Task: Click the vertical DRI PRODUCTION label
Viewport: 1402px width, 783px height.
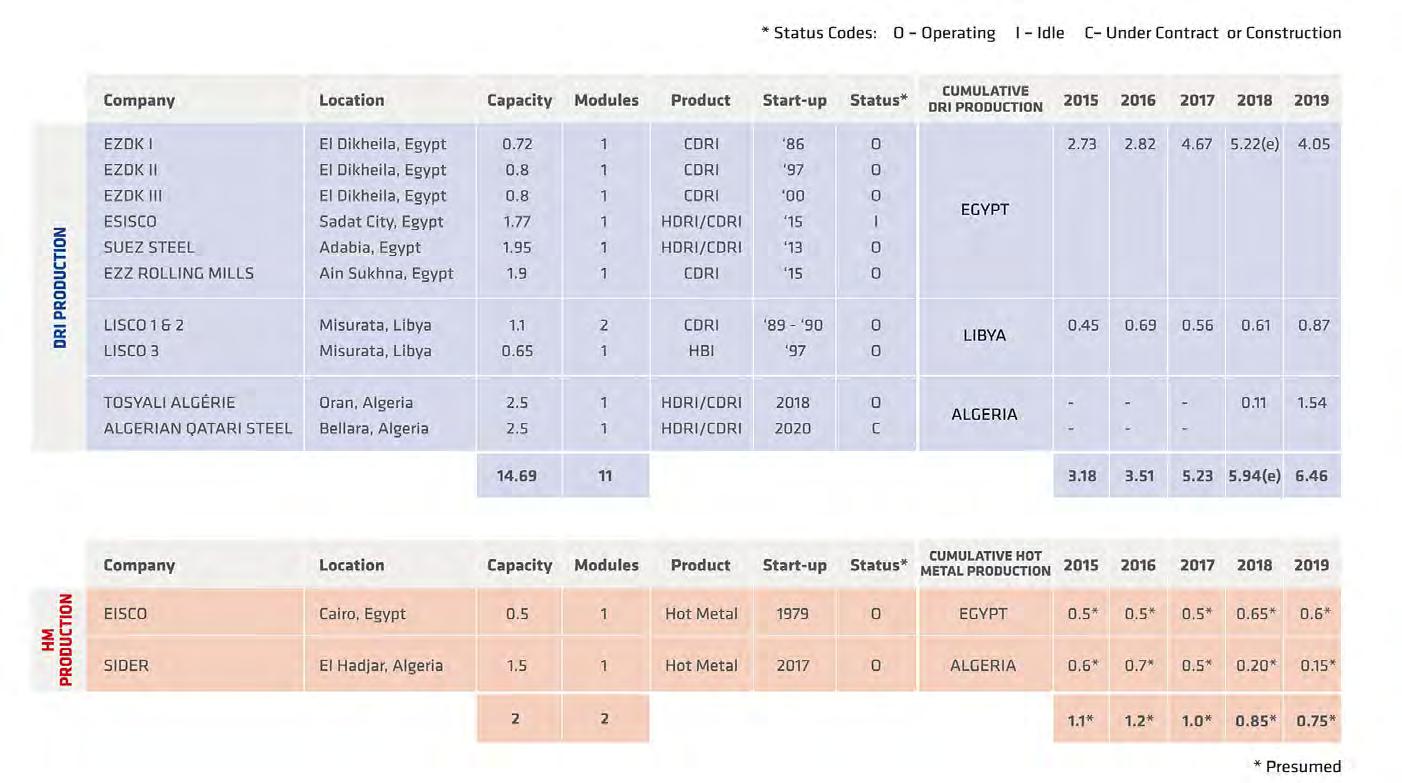Action: pos(61,287)
